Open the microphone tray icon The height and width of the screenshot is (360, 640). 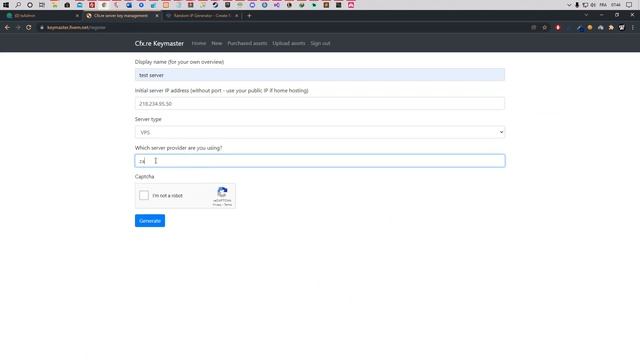click(577, 5)
